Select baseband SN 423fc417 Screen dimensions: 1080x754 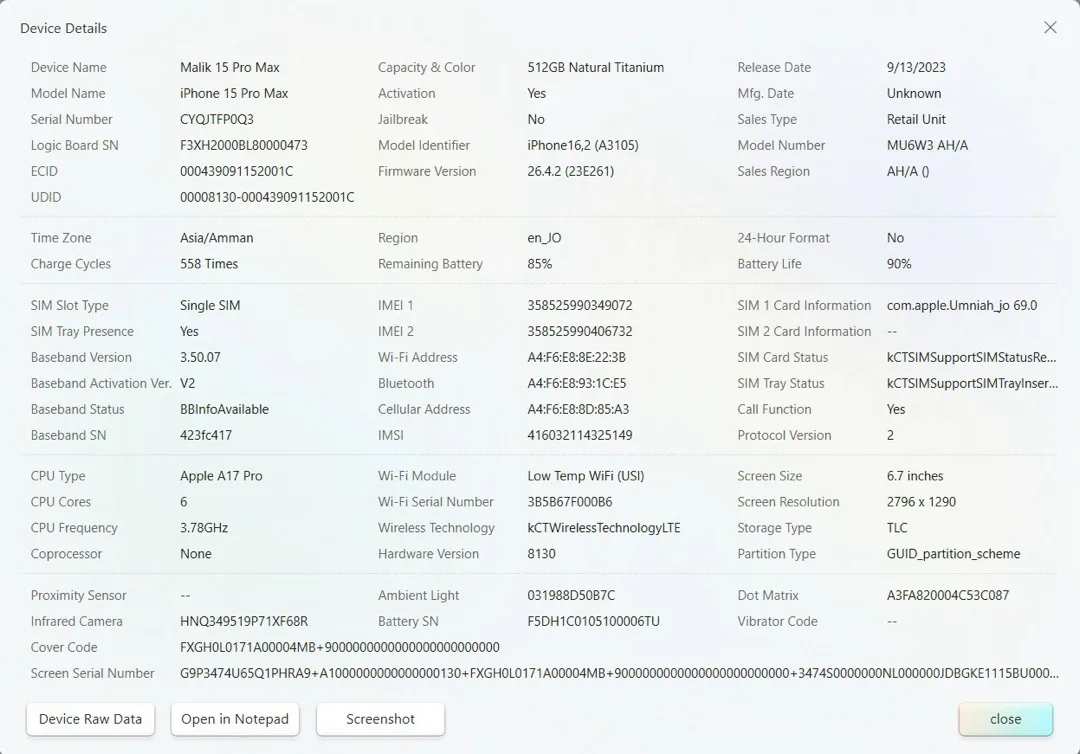pyautogui.click(x=206, y=435)
